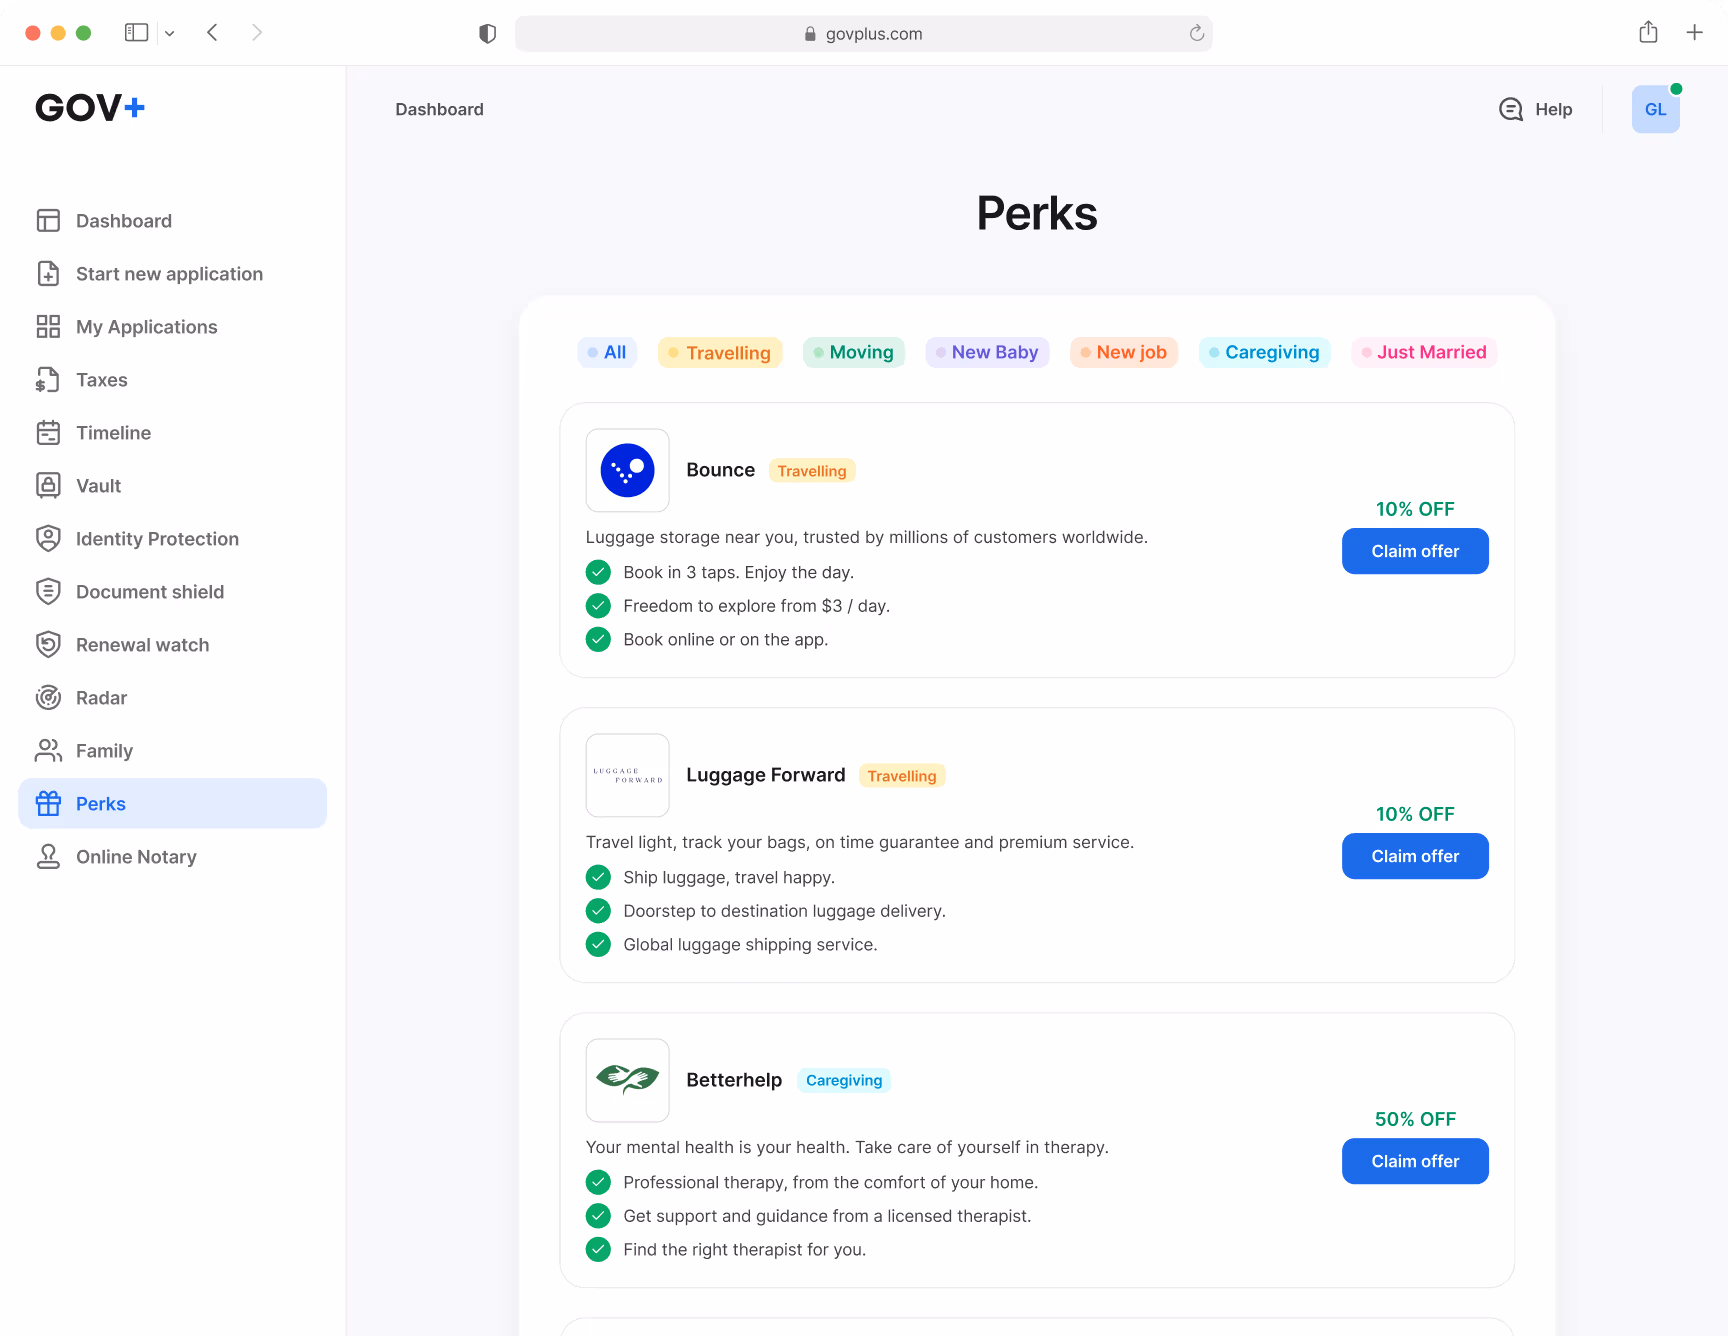Click the Betterhelp logo thumbnail

tap(628, 1080)
